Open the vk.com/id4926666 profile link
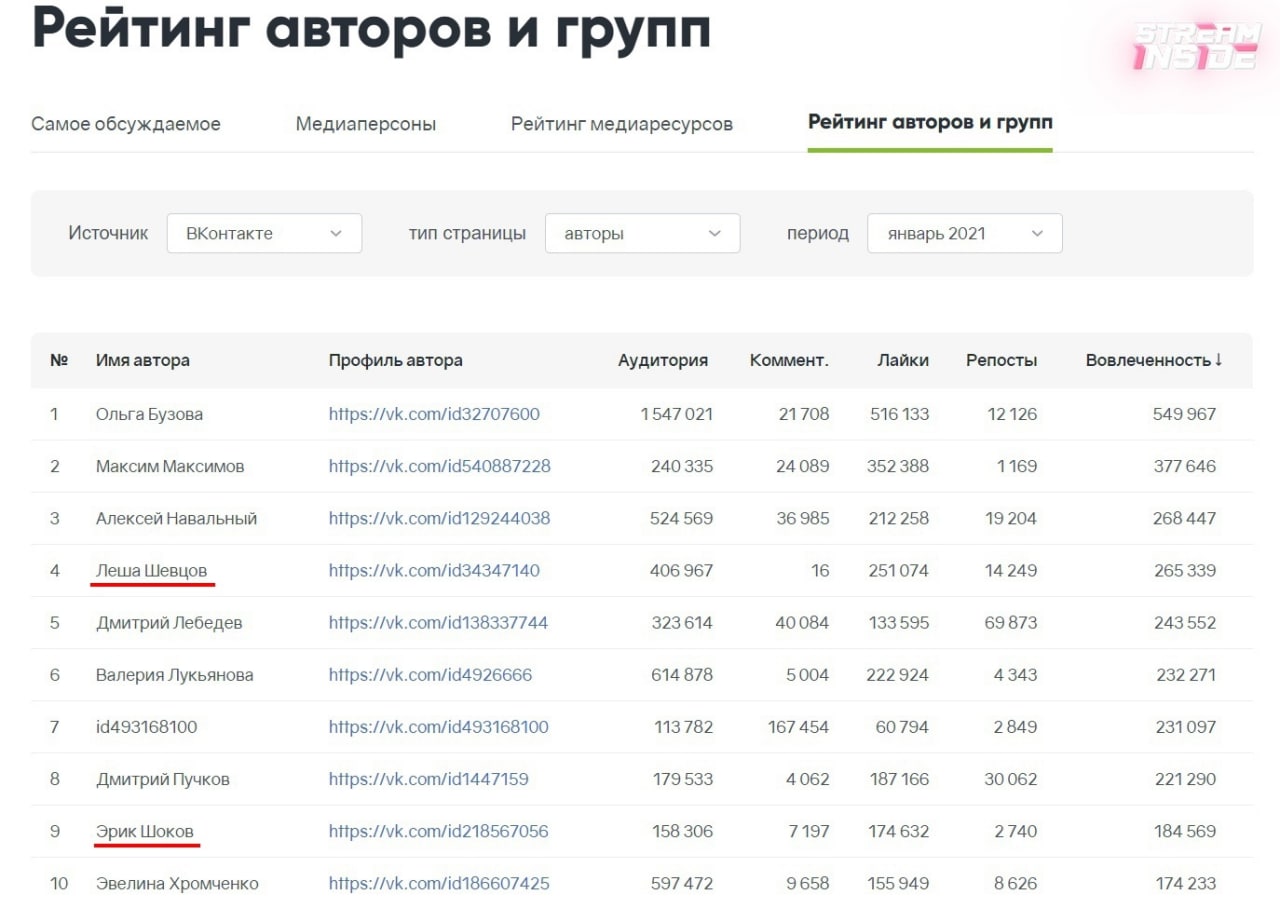Image resolution: width=1280 pixels, height=908 pixels. point(431,675)
